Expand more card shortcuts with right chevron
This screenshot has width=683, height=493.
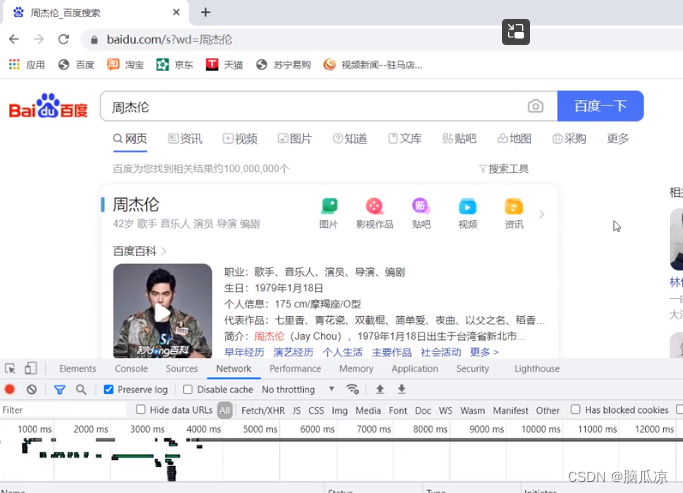tap(541, 214)
